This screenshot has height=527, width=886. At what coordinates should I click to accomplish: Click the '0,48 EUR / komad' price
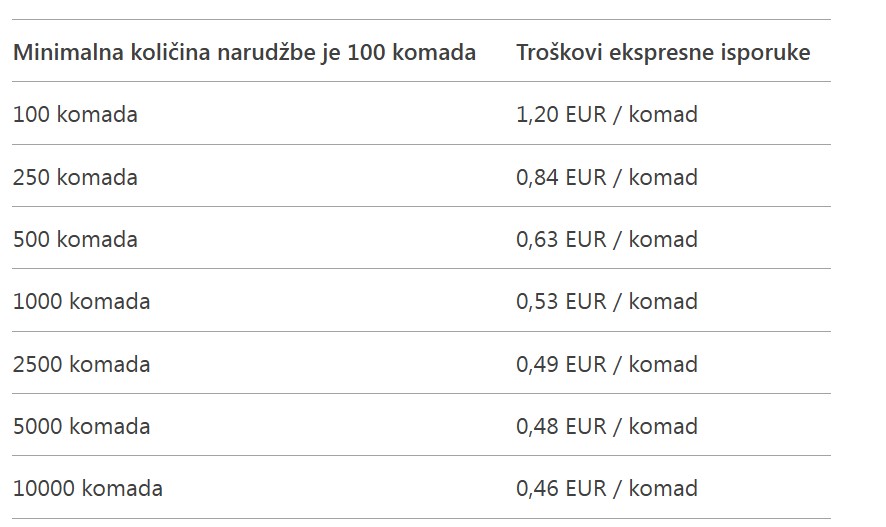point(606,426)
